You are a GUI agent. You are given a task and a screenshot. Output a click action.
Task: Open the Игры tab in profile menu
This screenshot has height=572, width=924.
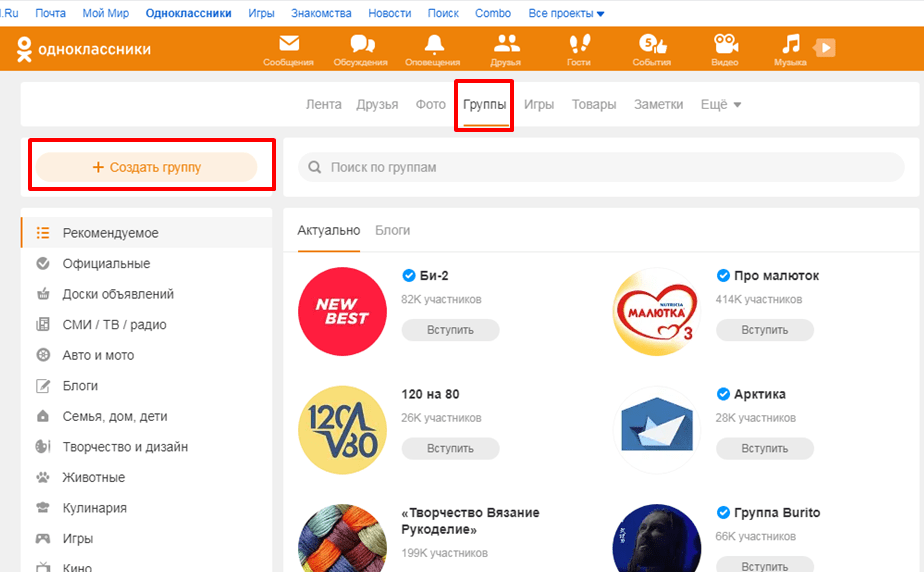pyautogui.click(x=539, y=104)
